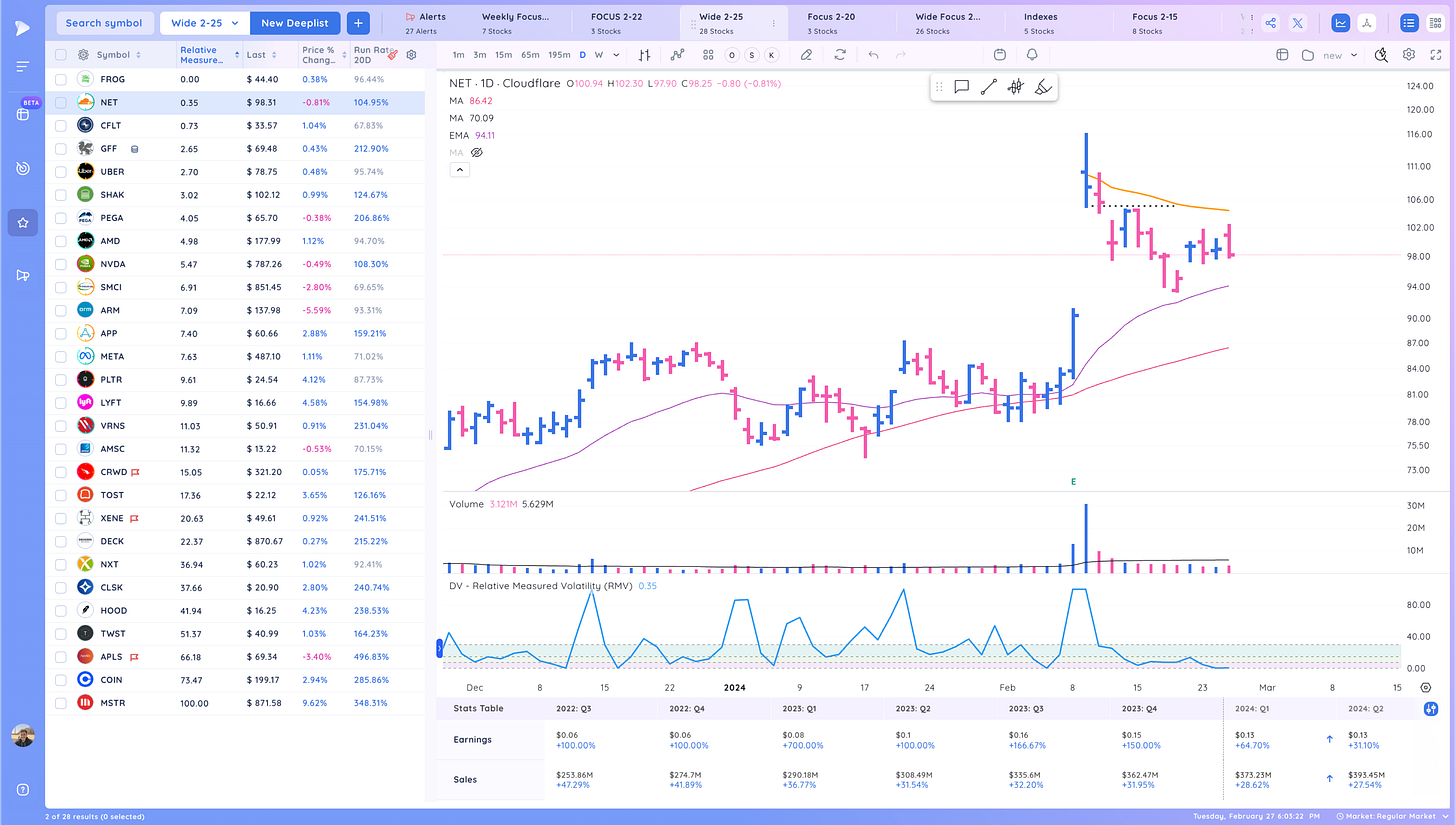Viewport: 1456px width, 825px height.
Task: Open the chart search magnifier icon
Action: click(1382, 55)
